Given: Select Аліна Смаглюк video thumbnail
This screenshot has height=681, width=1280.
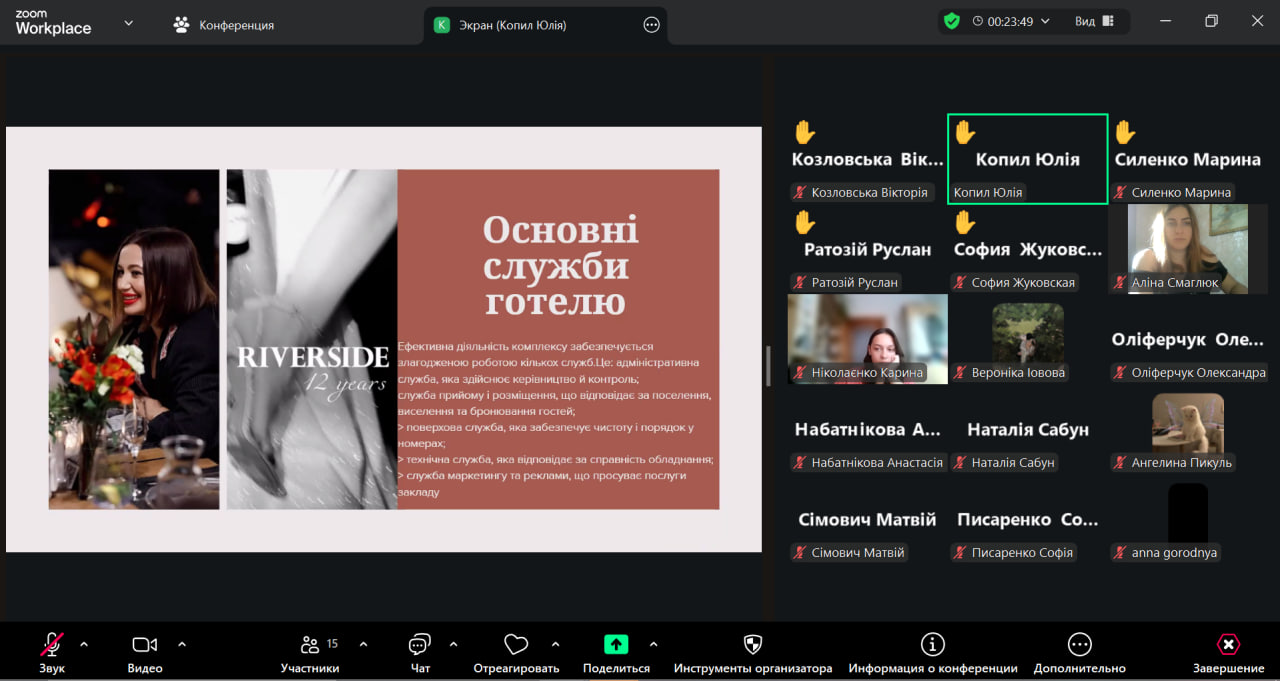Looking at the screenshot, I should pos(1188,248).
